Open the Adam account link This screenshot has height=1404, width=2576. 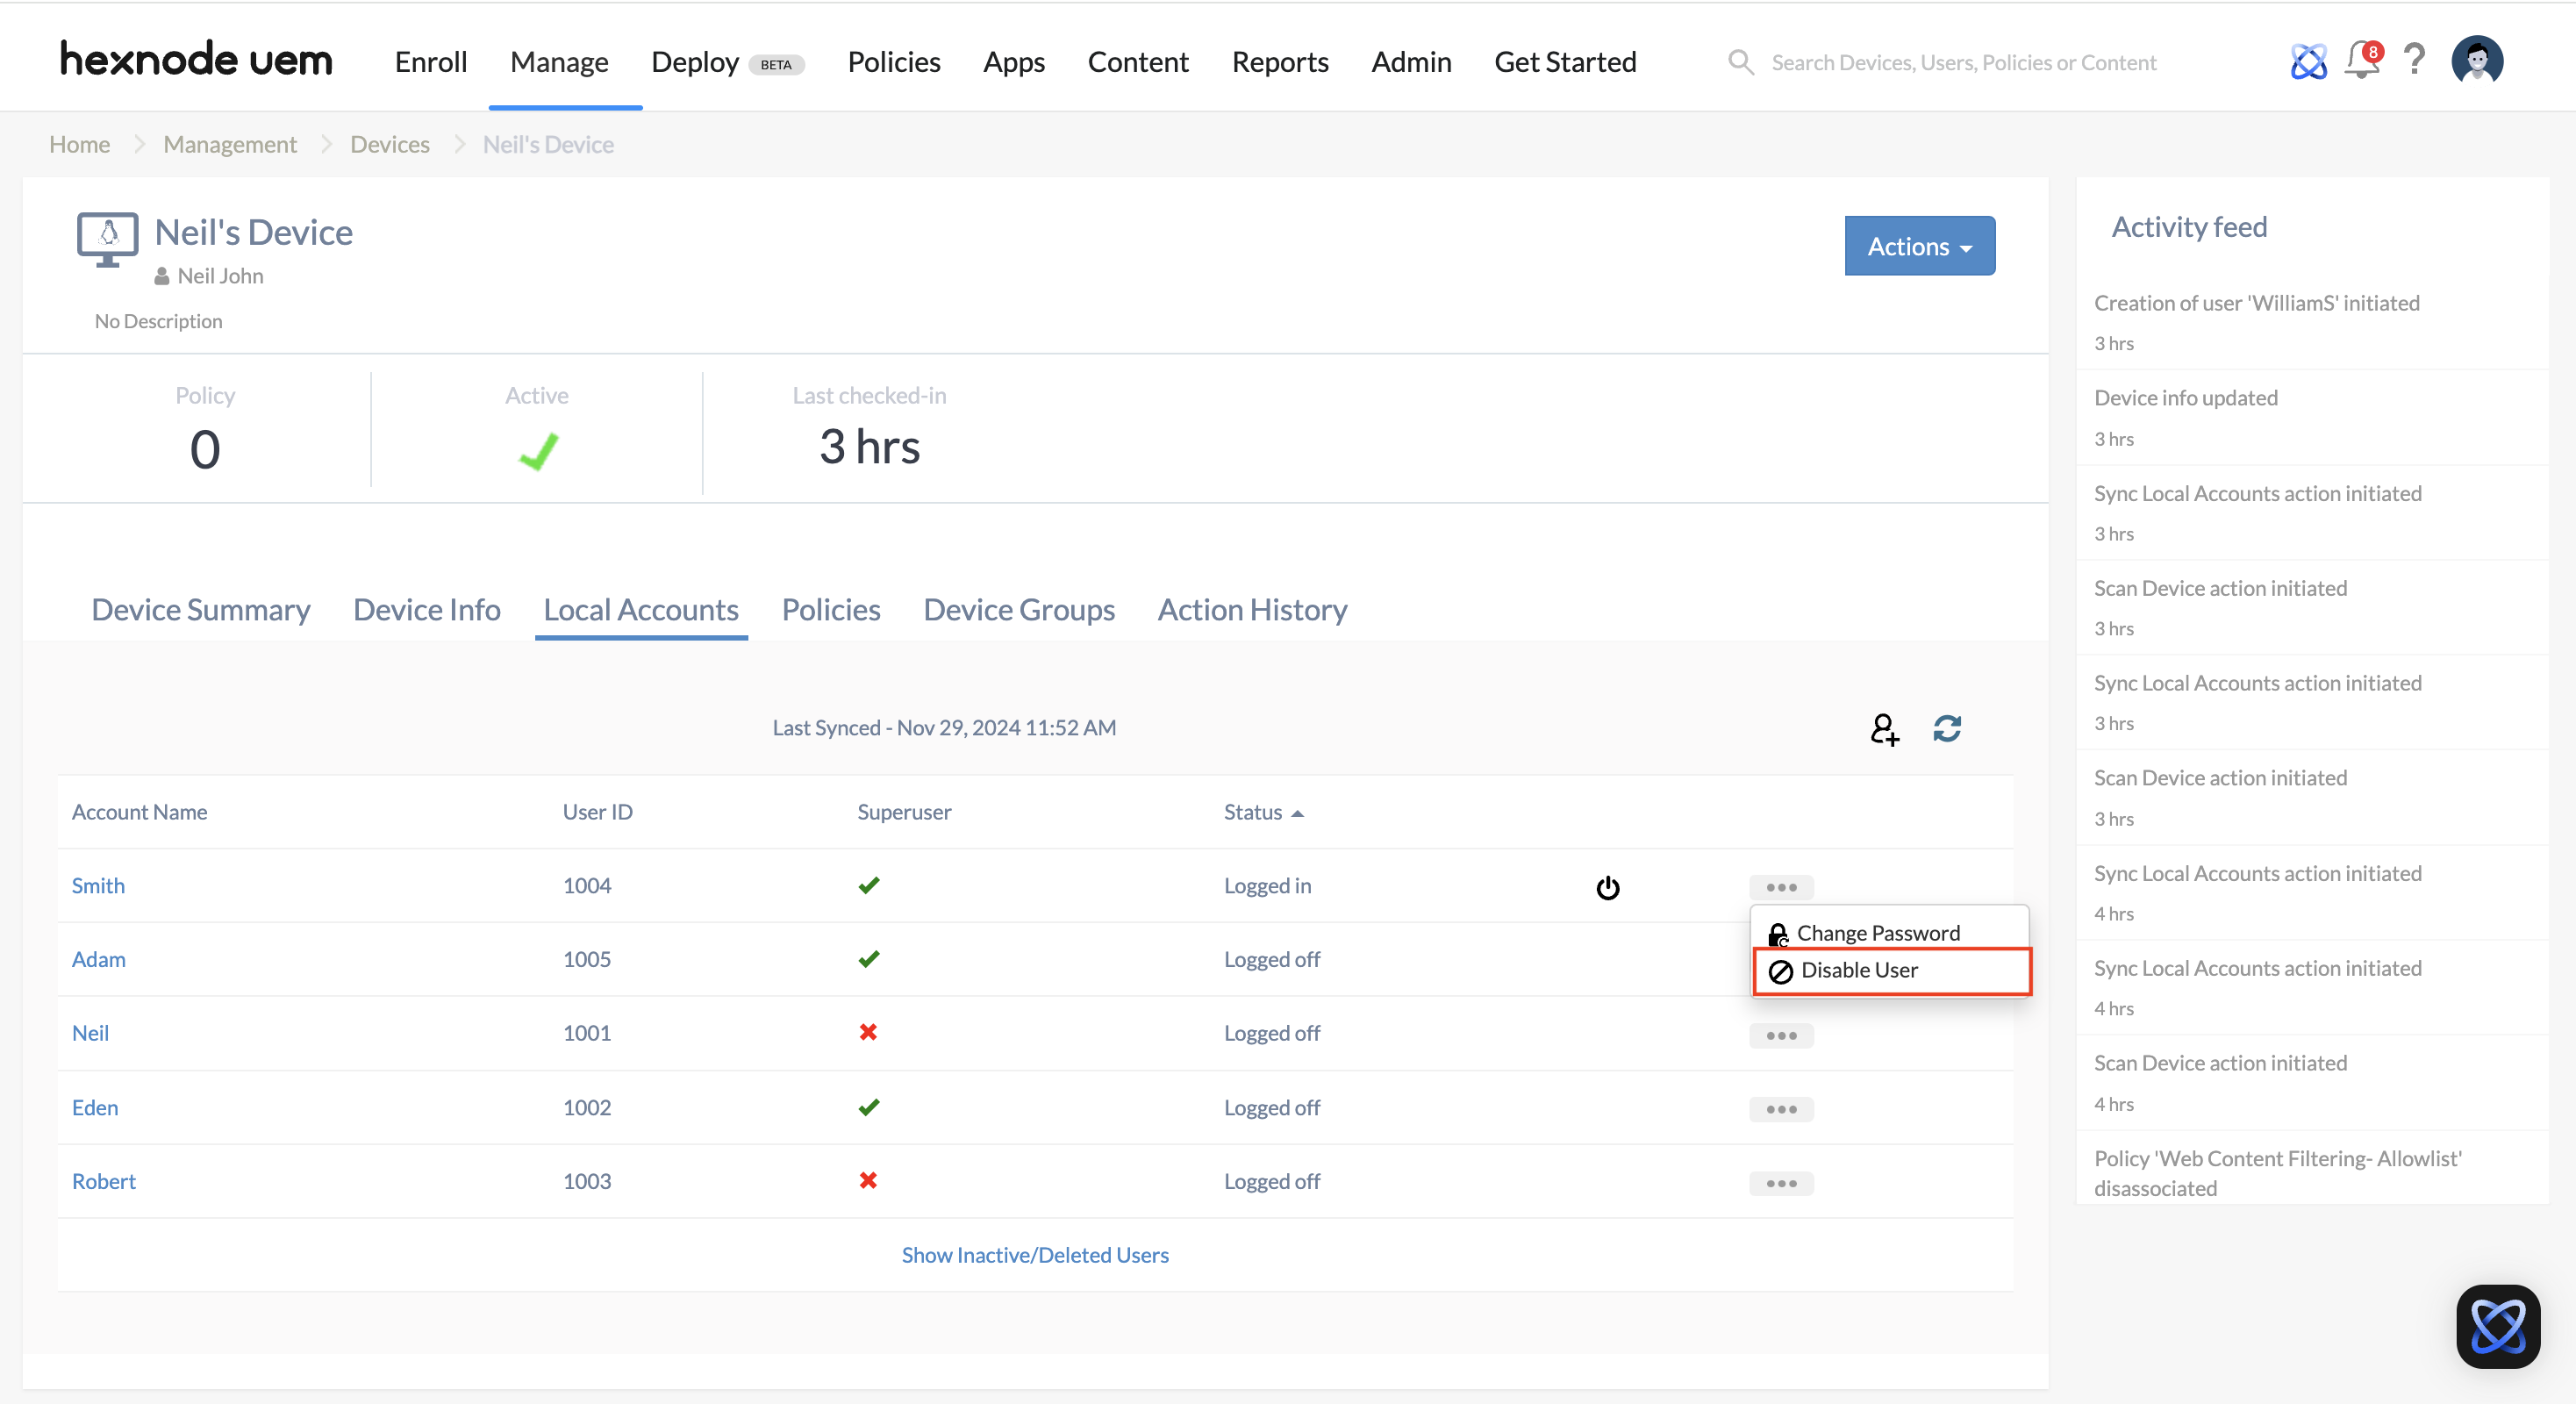point(98,959)
